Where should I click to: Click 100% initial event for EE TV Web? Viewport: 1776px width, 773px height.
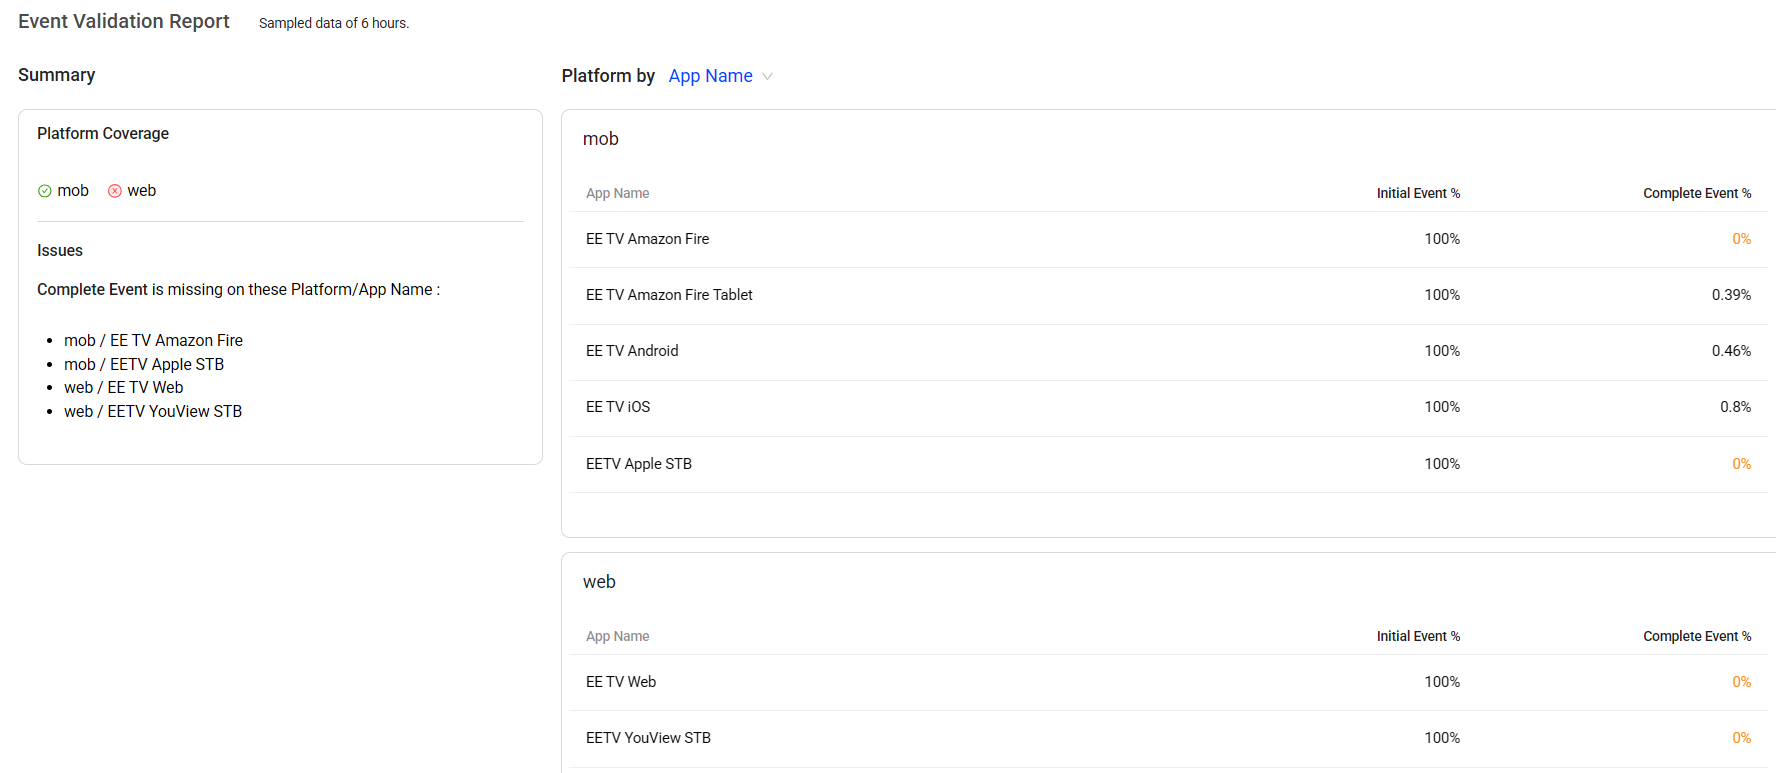pos(1442,682)
